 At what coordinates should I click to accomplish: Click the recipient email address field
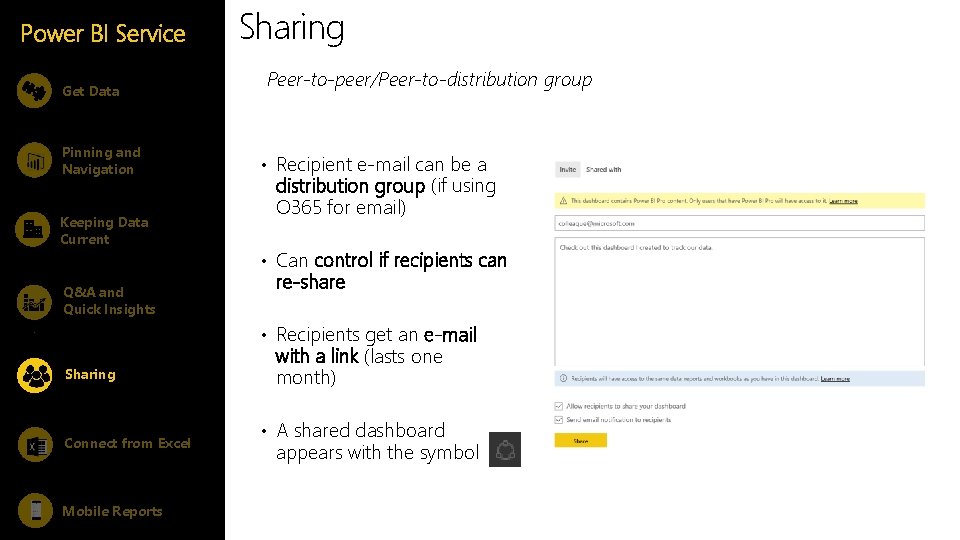739,223
